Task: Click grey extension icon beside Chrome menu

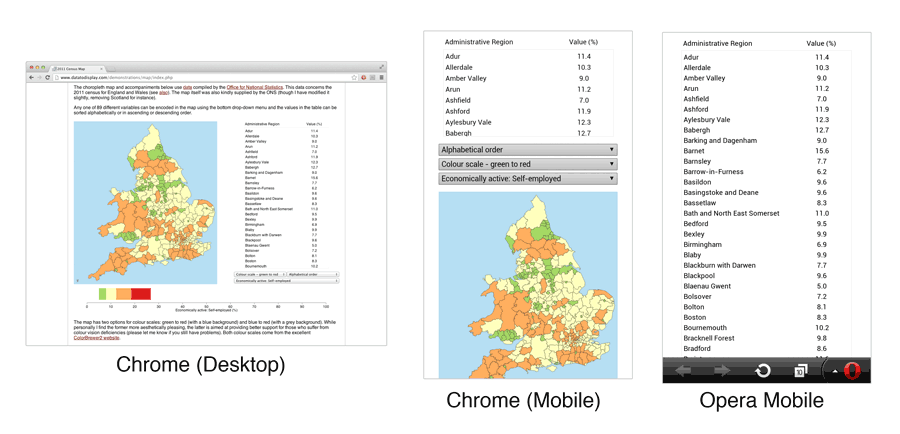Action: click(x=373, y=78)
